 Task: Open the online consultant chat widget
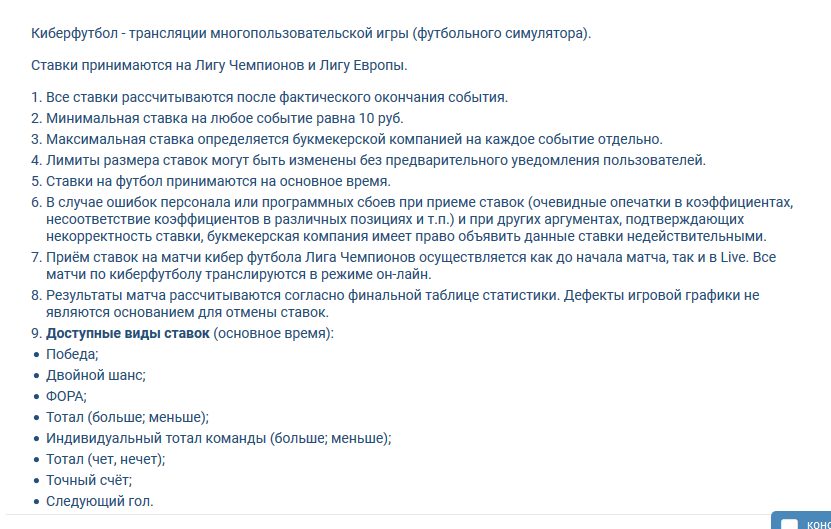812,522
